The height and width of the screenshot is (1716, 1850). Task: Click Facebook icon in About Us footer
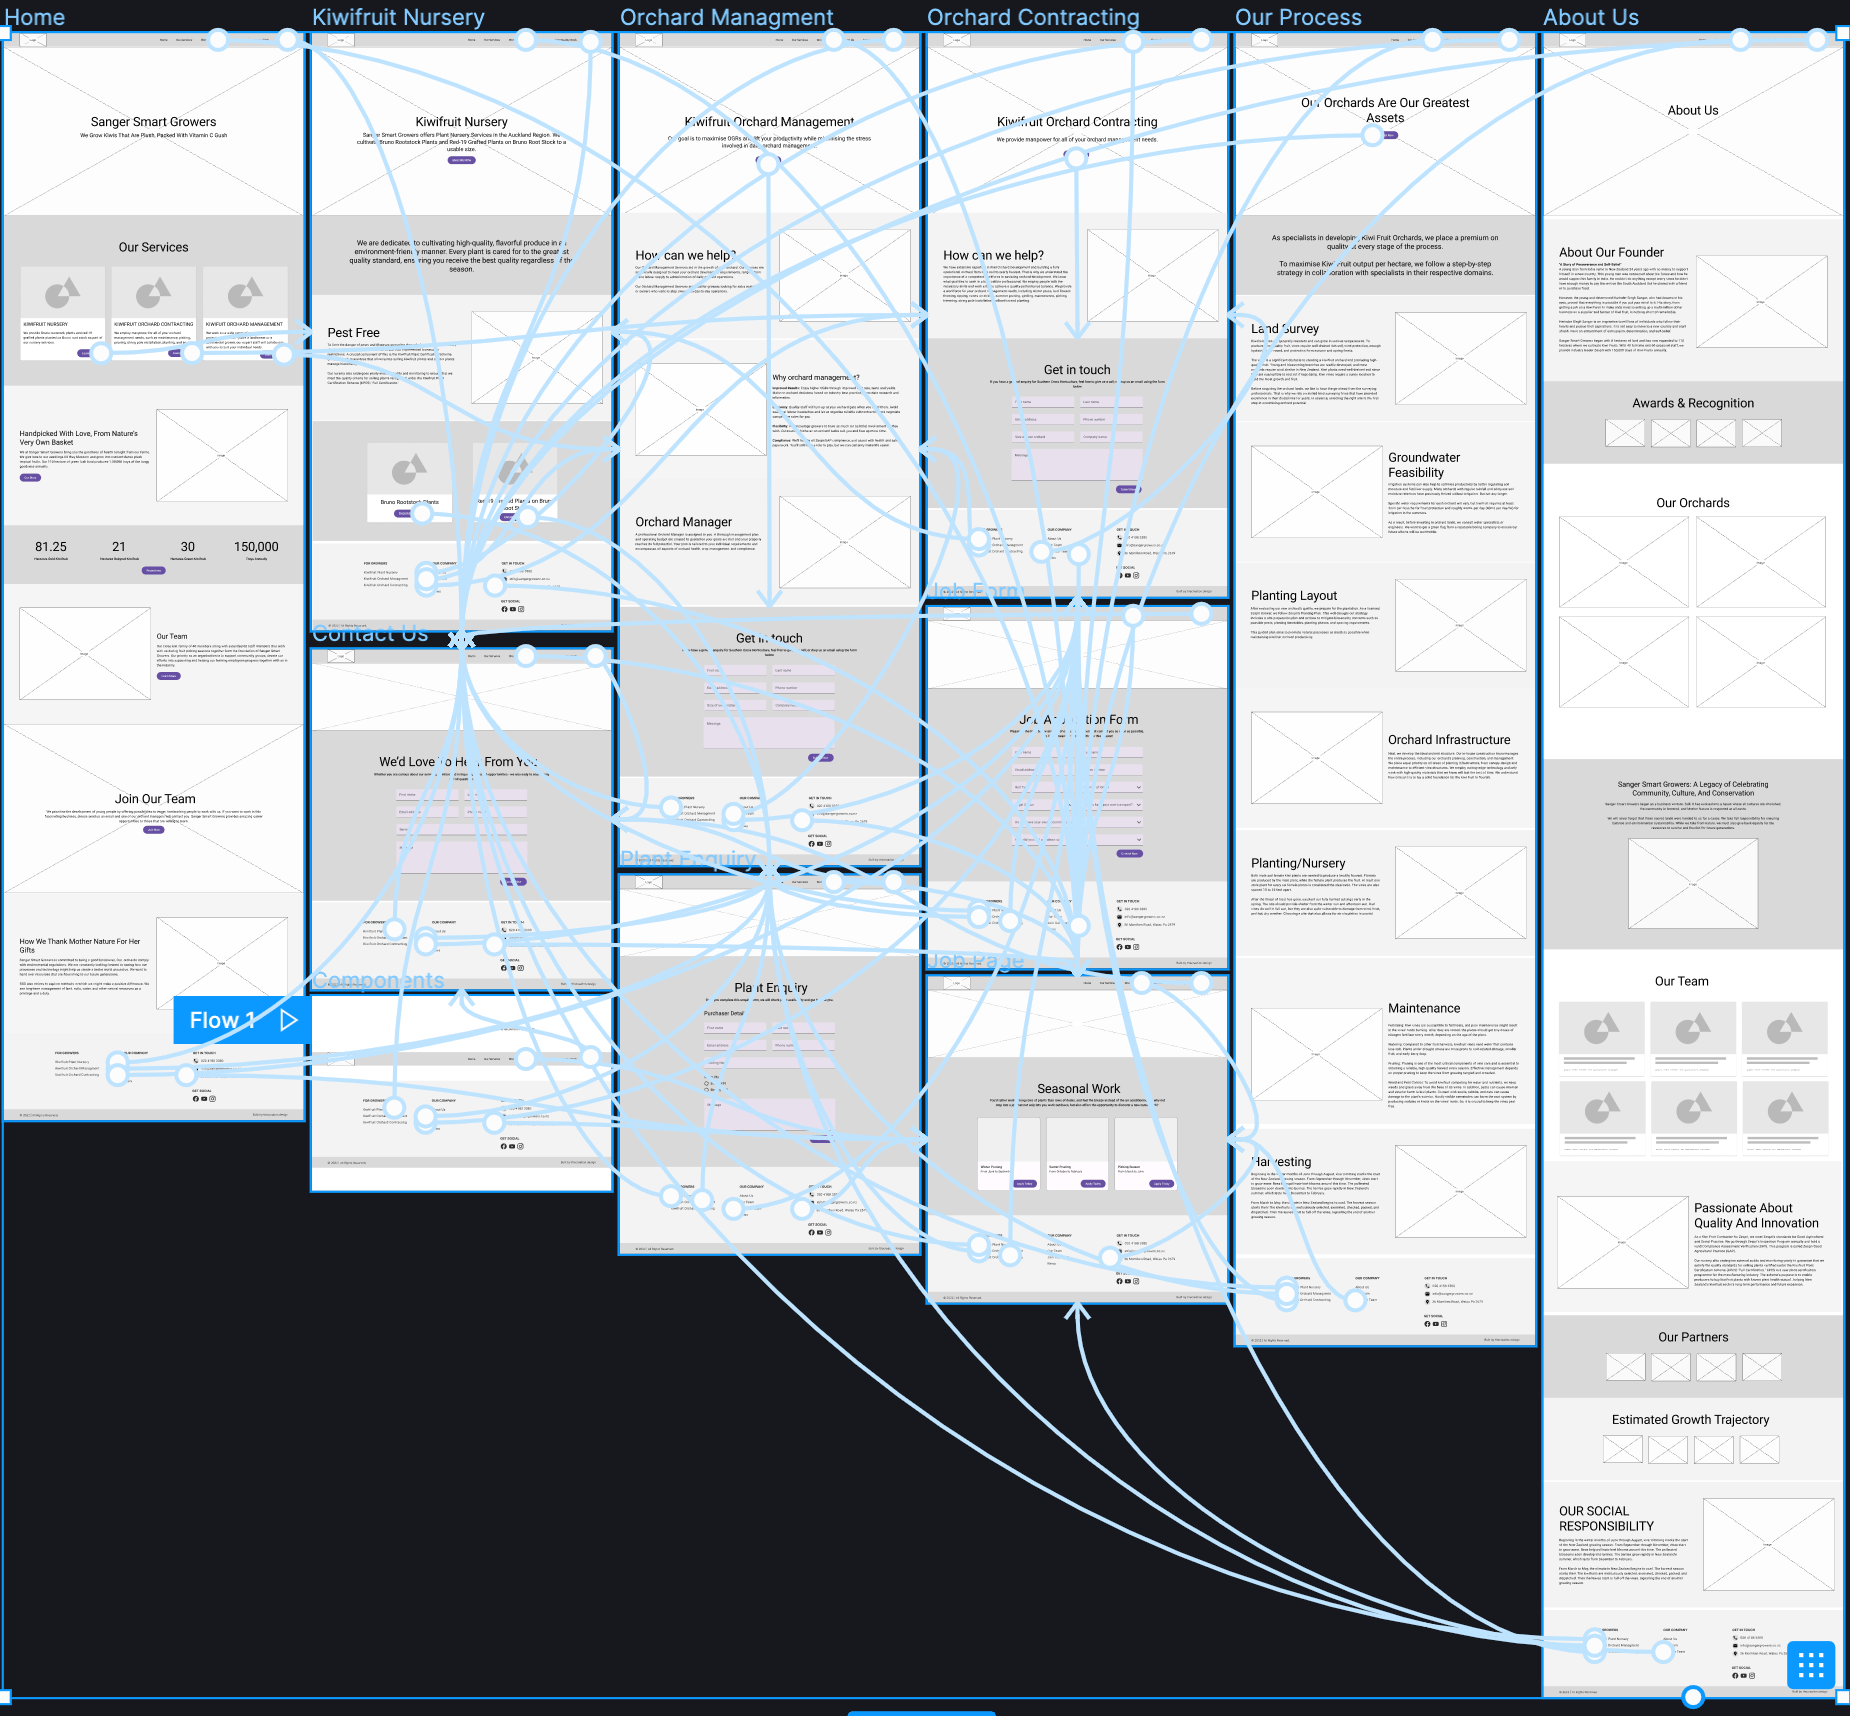pos(1735,1675)
